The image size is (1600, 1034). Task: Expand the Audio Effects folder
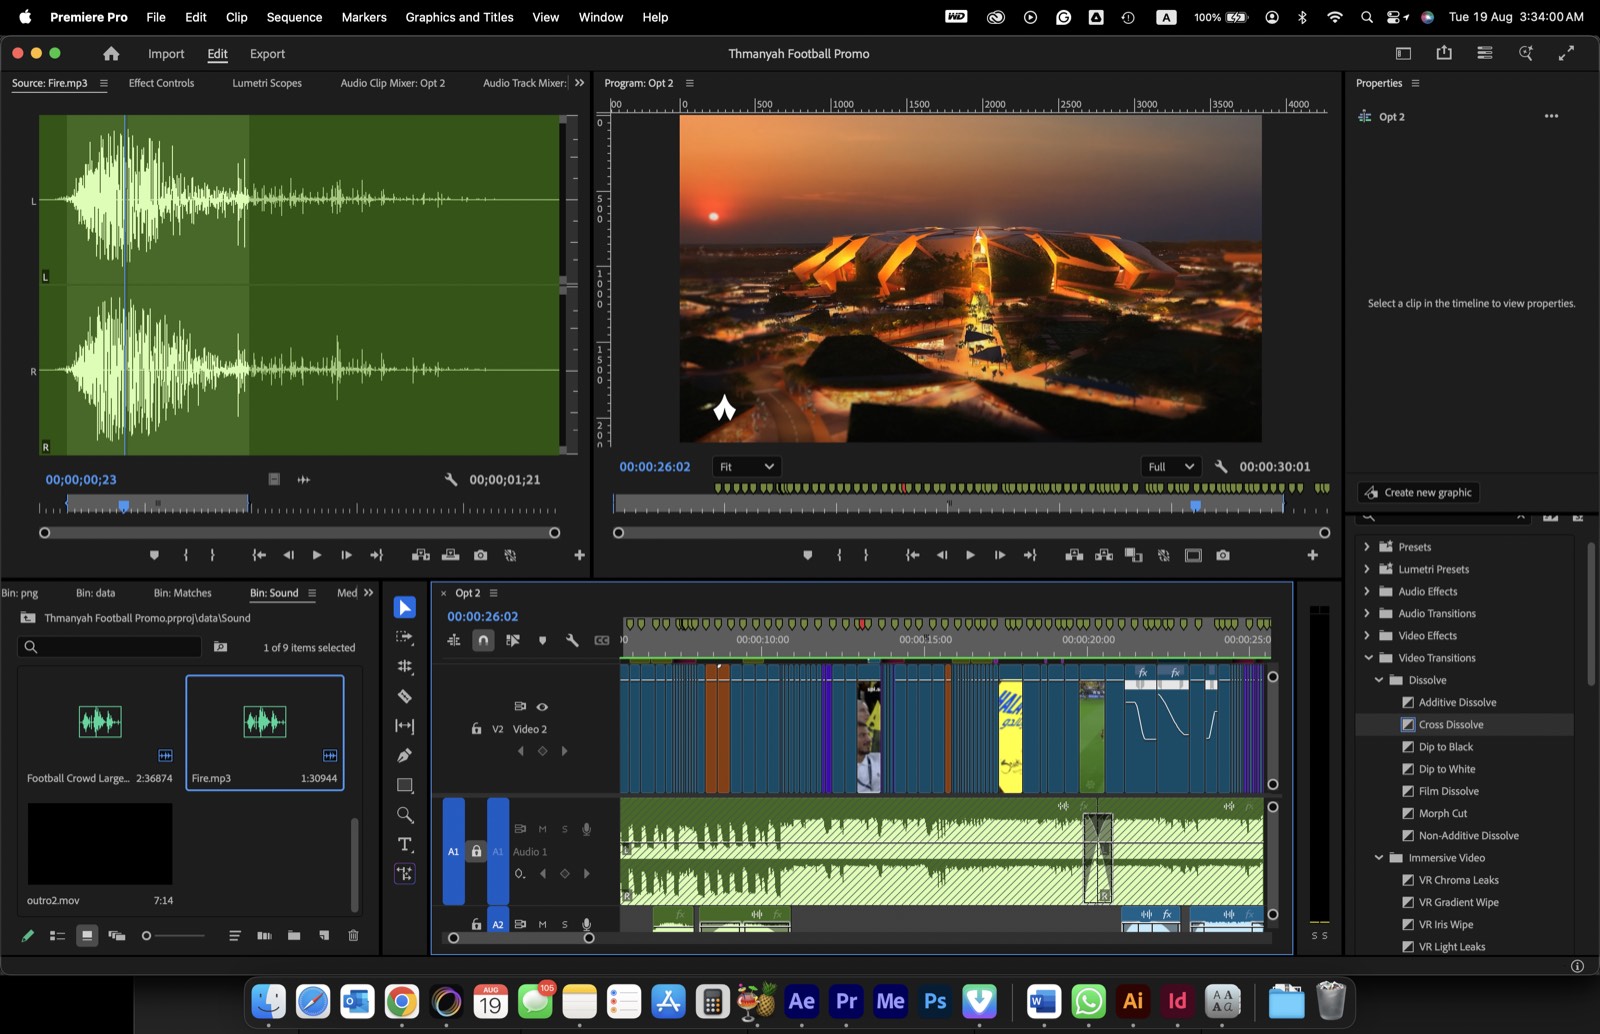pos(1367,591)
